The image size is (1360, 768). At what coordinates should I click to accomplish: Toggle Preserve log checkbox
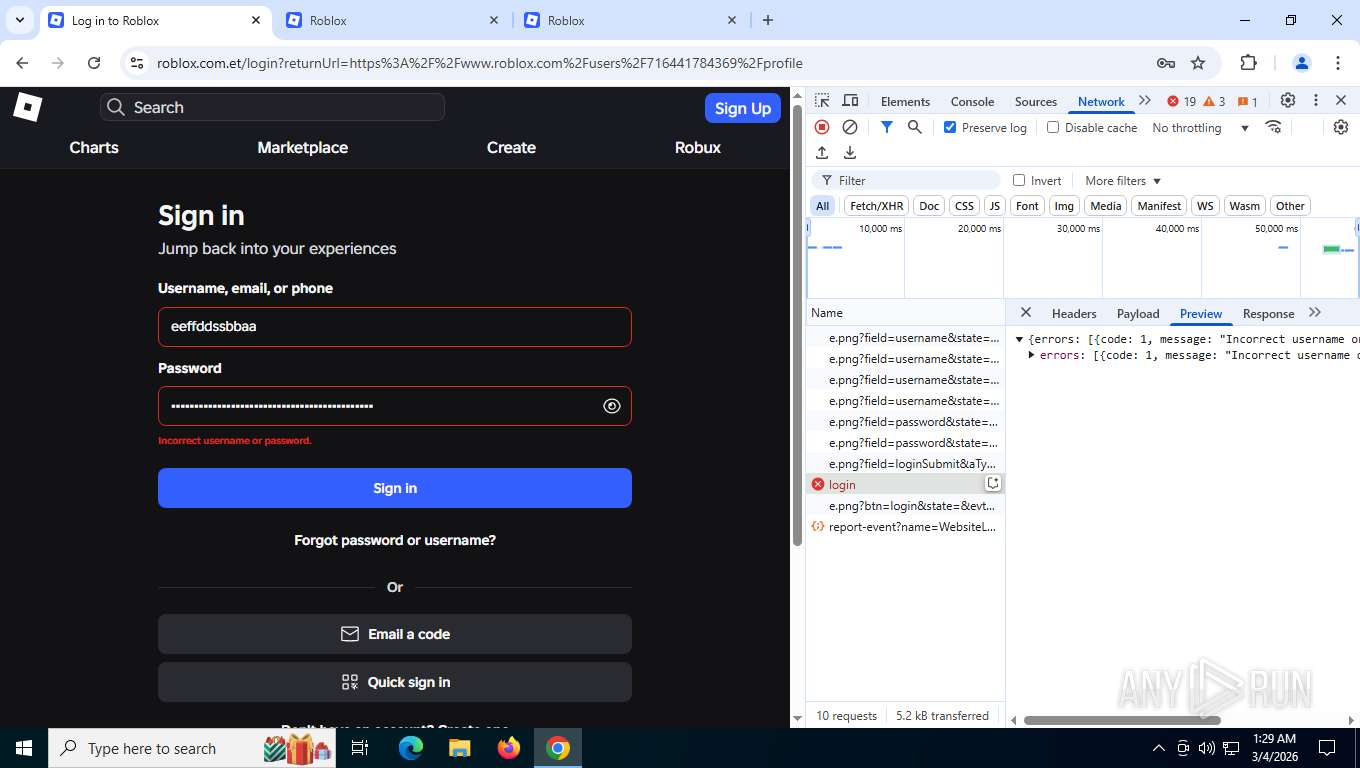tap(950, 127)
